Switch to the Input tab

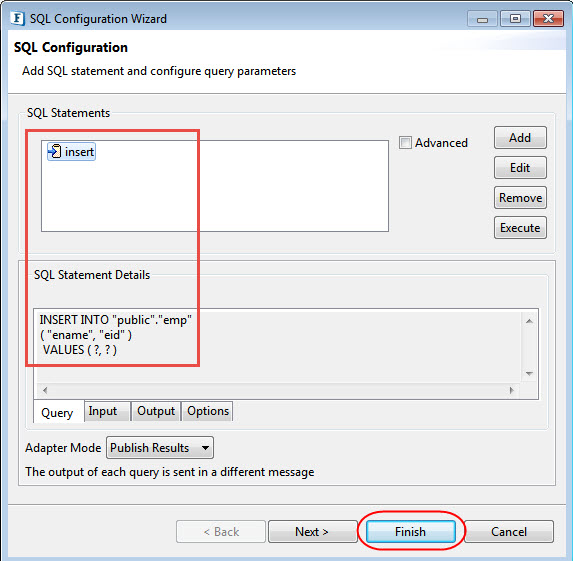(x=103, y=411)
